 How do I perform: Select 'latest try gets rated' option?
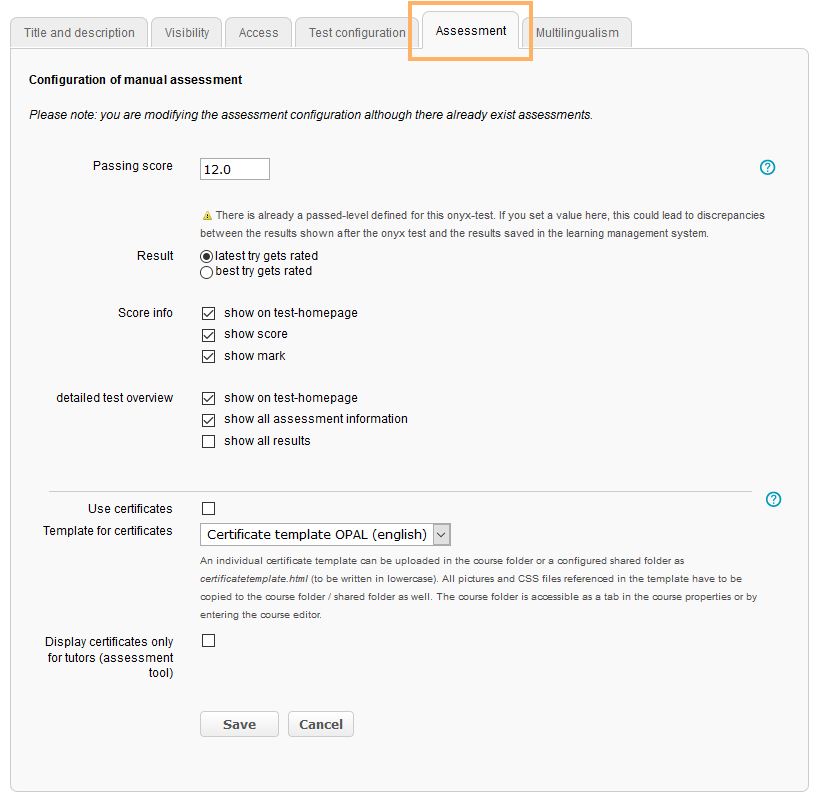point(207,256)
